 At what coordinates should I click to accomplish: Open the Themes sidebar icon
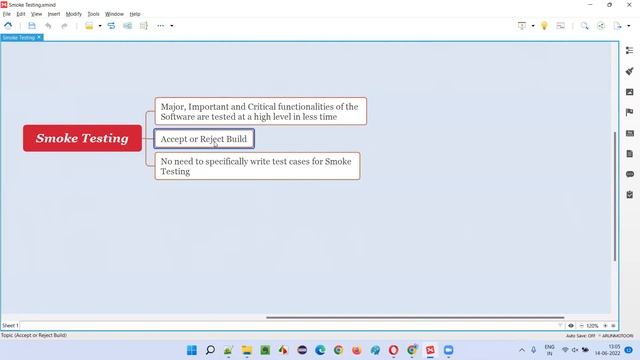click(x=630, y=133)
